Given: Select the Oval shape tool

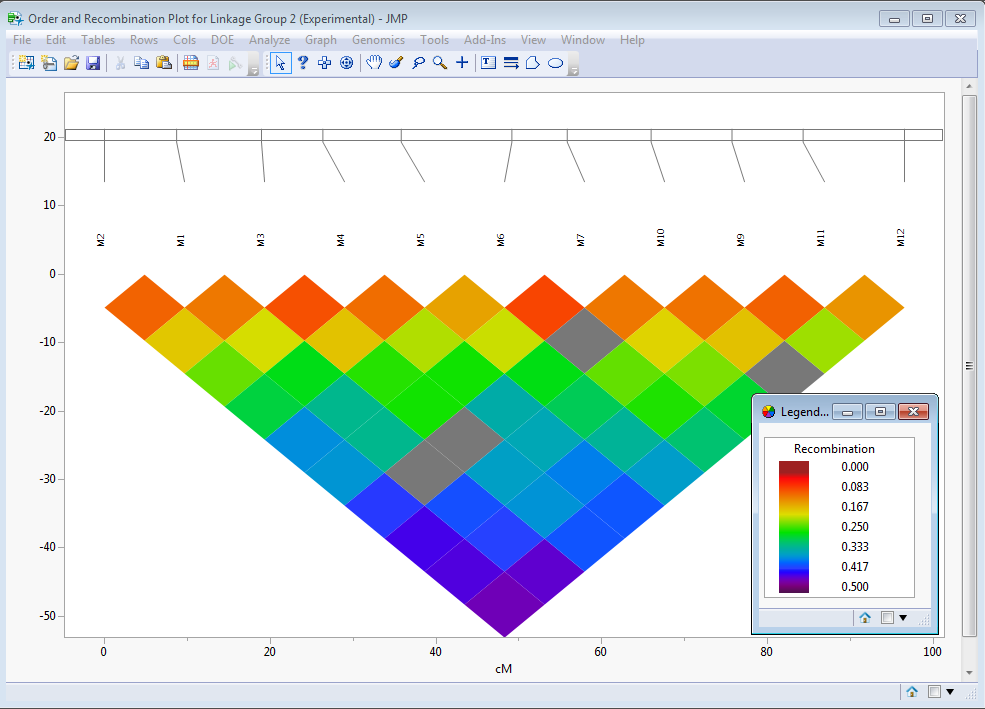Looking at the screenshot, I should point(555,63).
